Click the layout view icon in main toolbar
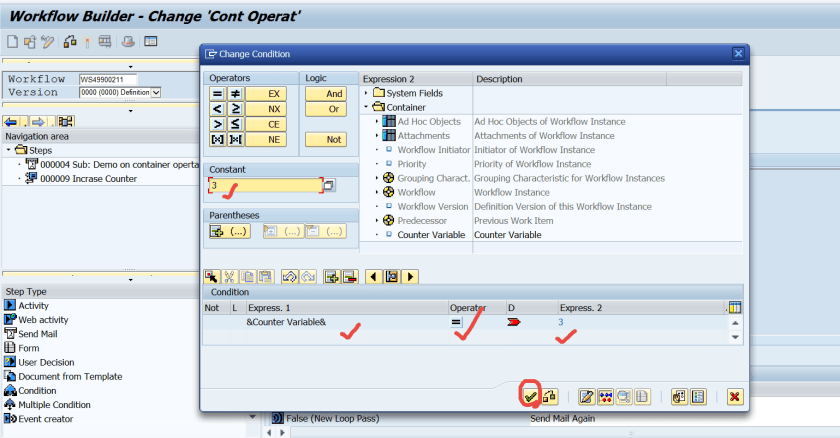 (x=151, y=41)
